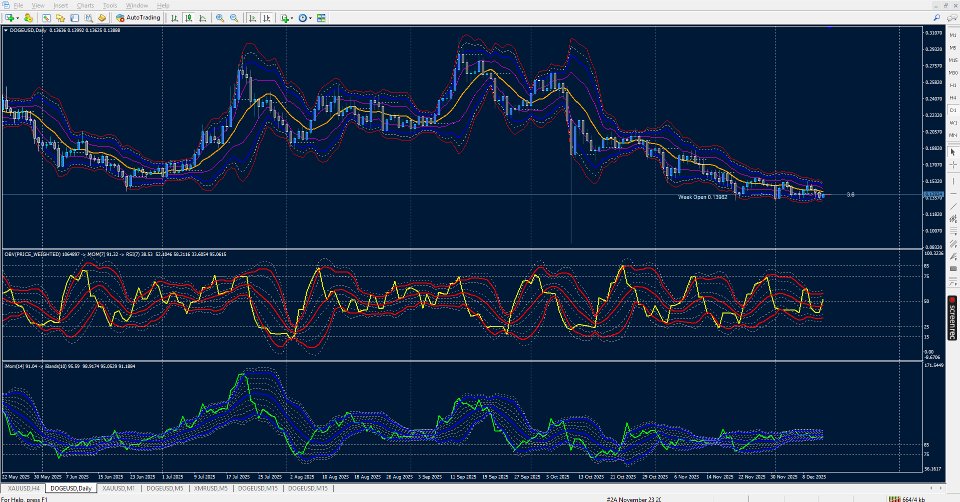This screenshot has height=502, width=960.
Task: Open the chart Templates icon
Action: [x=321, y=18]
